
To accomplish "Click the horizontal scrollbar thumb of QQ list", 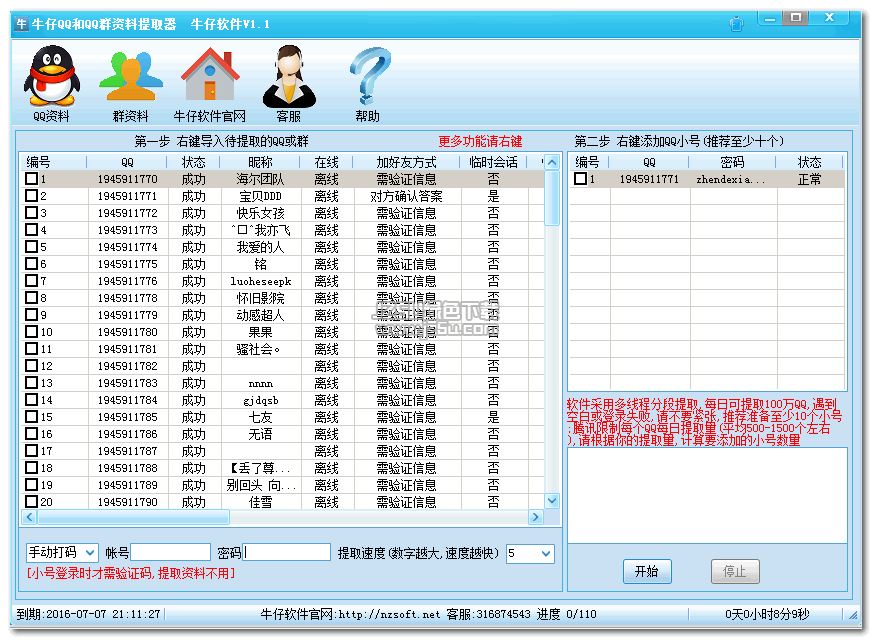I will (x=134, y=517).
